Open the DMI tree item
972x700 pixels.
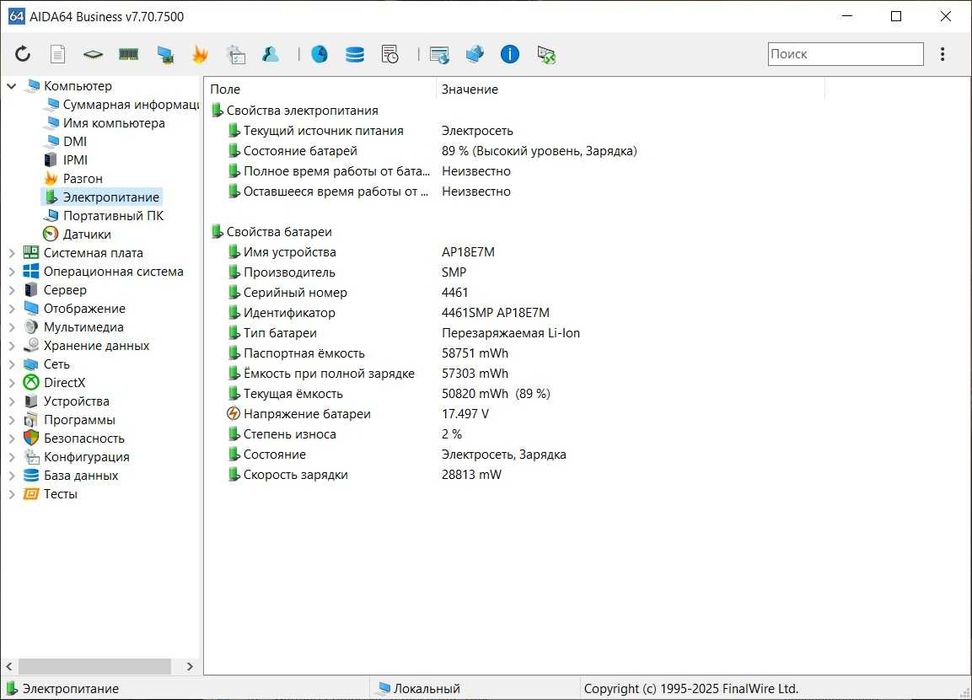[x=65, y=142]
